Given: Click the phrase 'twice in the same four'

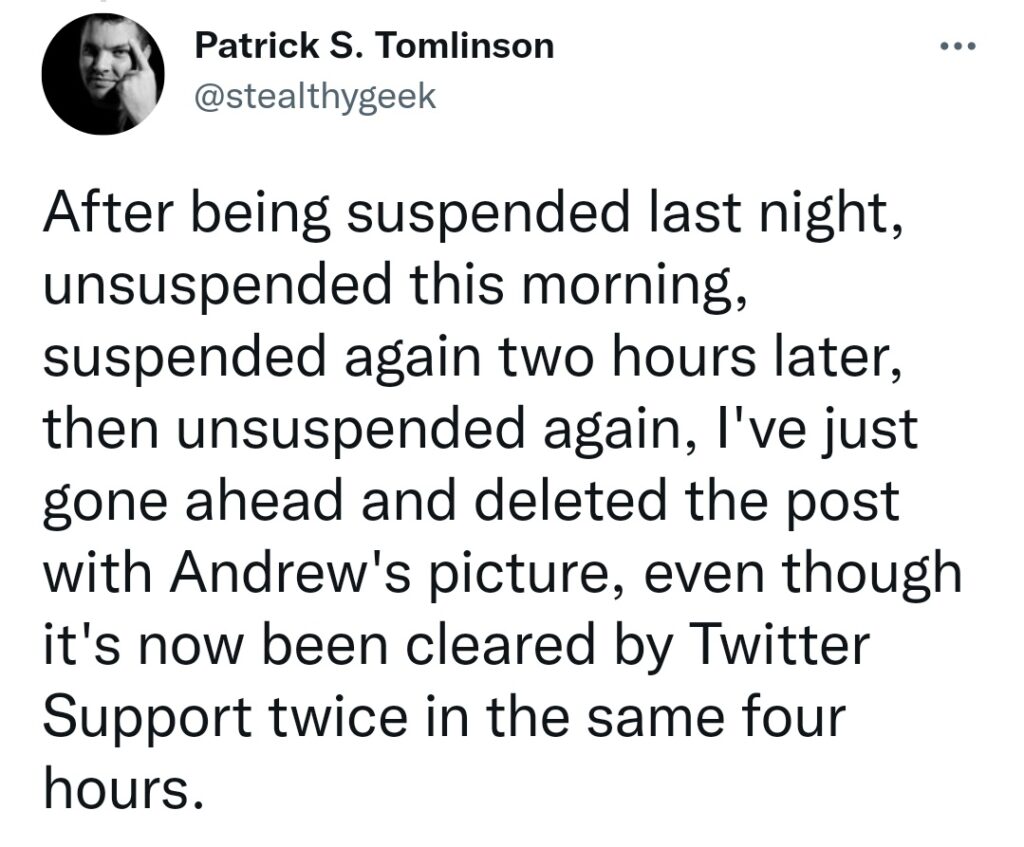Looking at the screenshot, I should [558, 716].
